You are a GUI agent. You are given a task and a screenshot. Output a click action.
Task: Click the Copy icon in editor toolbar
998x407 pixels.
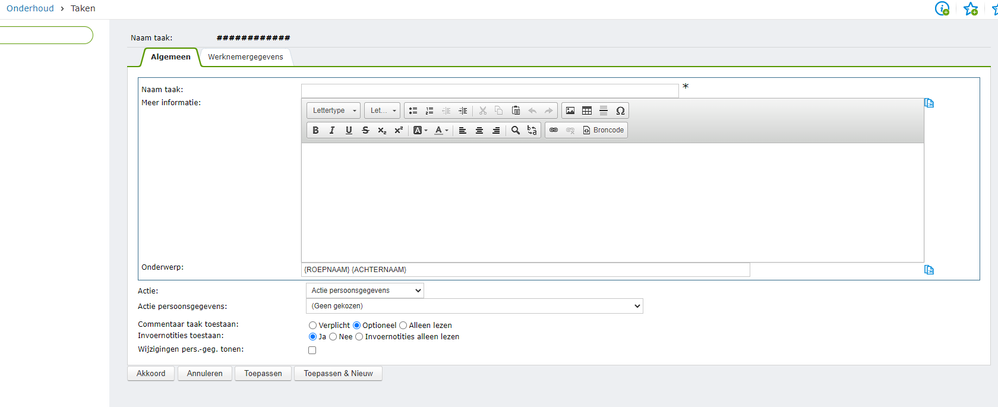point(499,110)
